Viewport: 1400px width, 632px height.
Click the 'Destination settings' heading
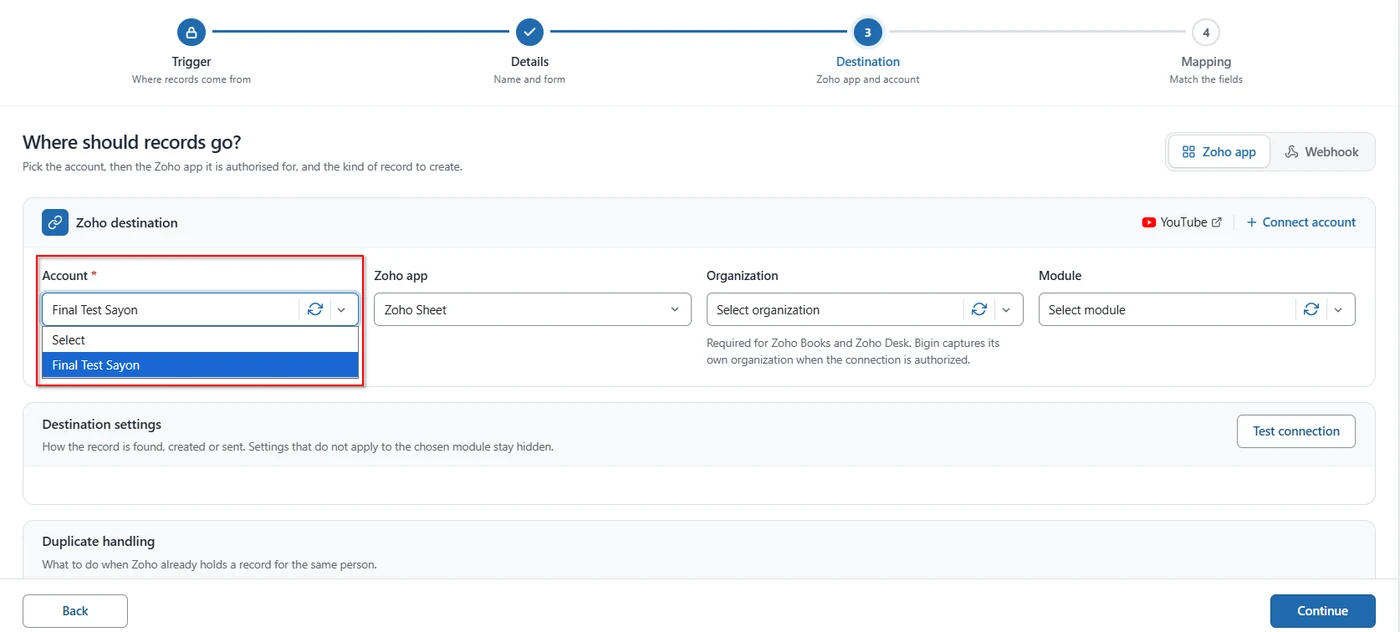(102, 425)
